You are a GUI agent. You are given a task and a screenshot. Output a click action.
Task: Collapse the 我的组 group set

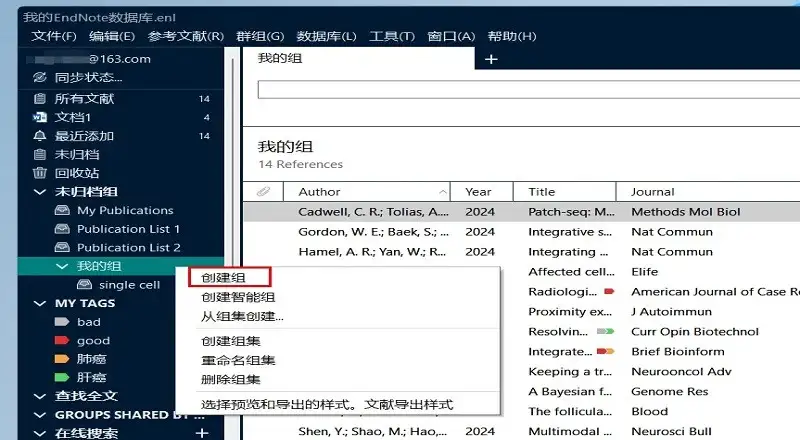tap(62, 266)
